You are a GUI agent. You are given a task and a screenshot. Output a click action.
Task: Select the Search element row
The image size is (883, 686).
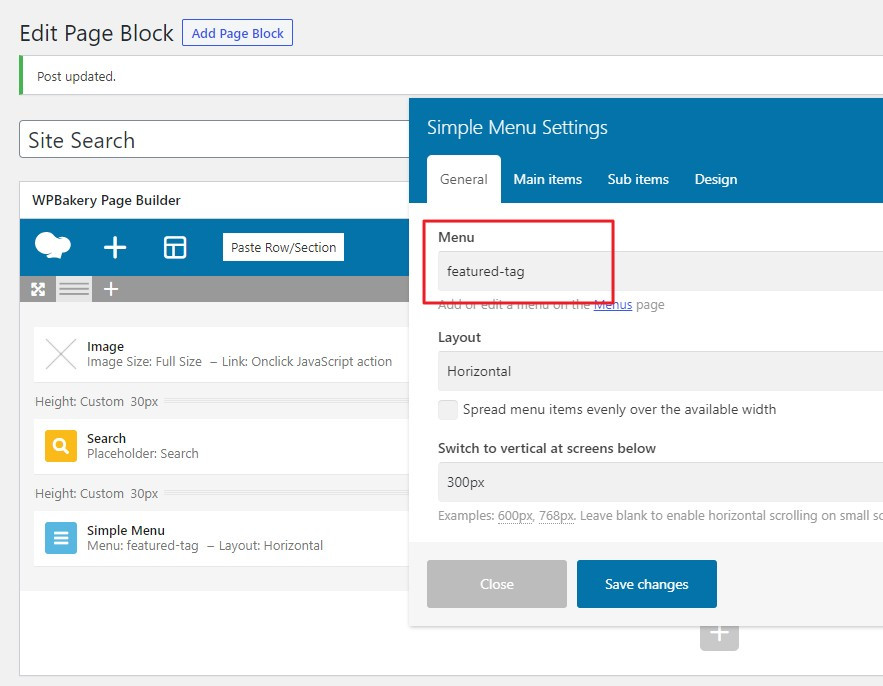pos(221,446)
